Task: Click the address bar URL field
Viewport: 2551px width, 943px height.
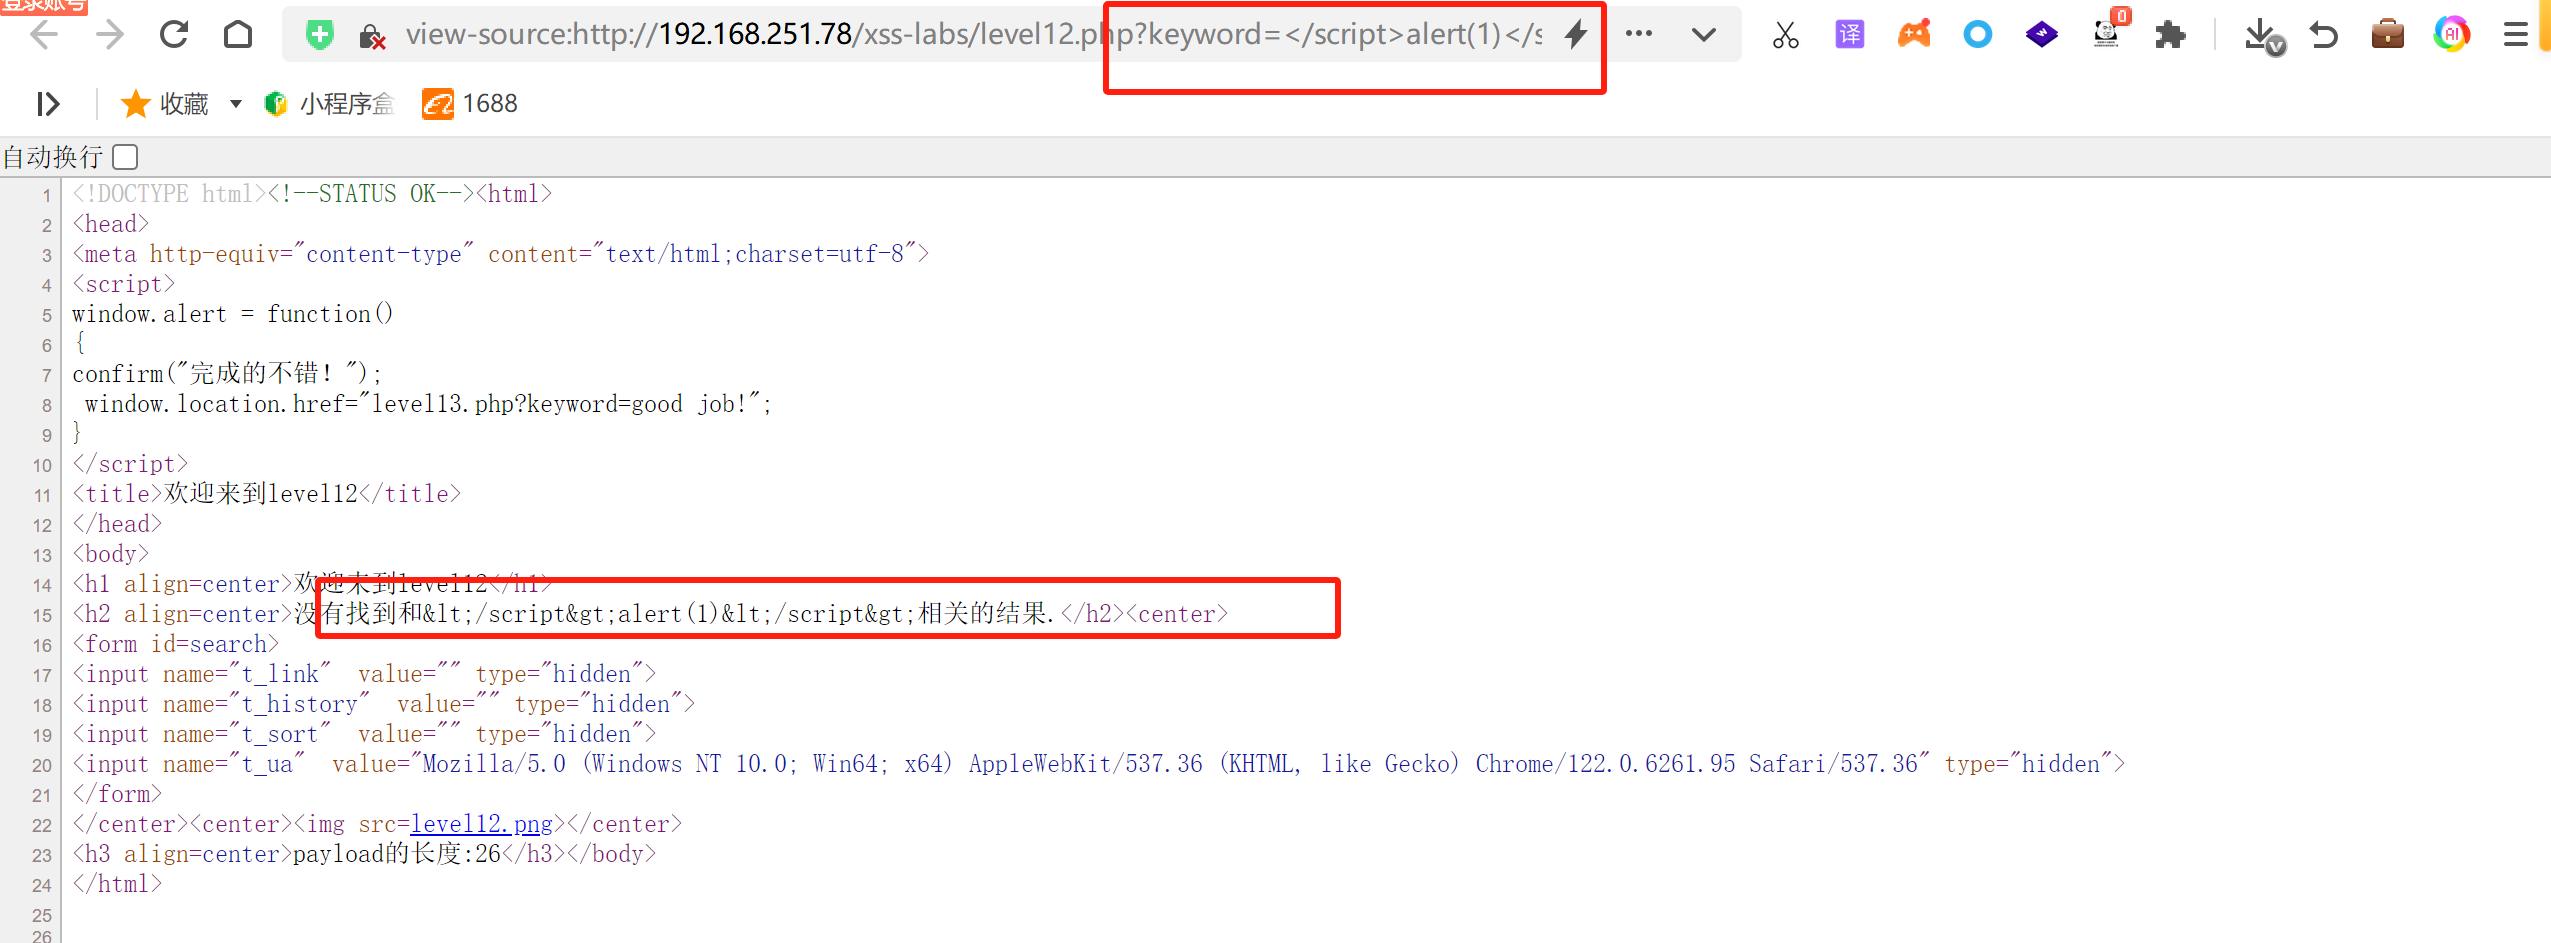Action: [x=975, y=35]
